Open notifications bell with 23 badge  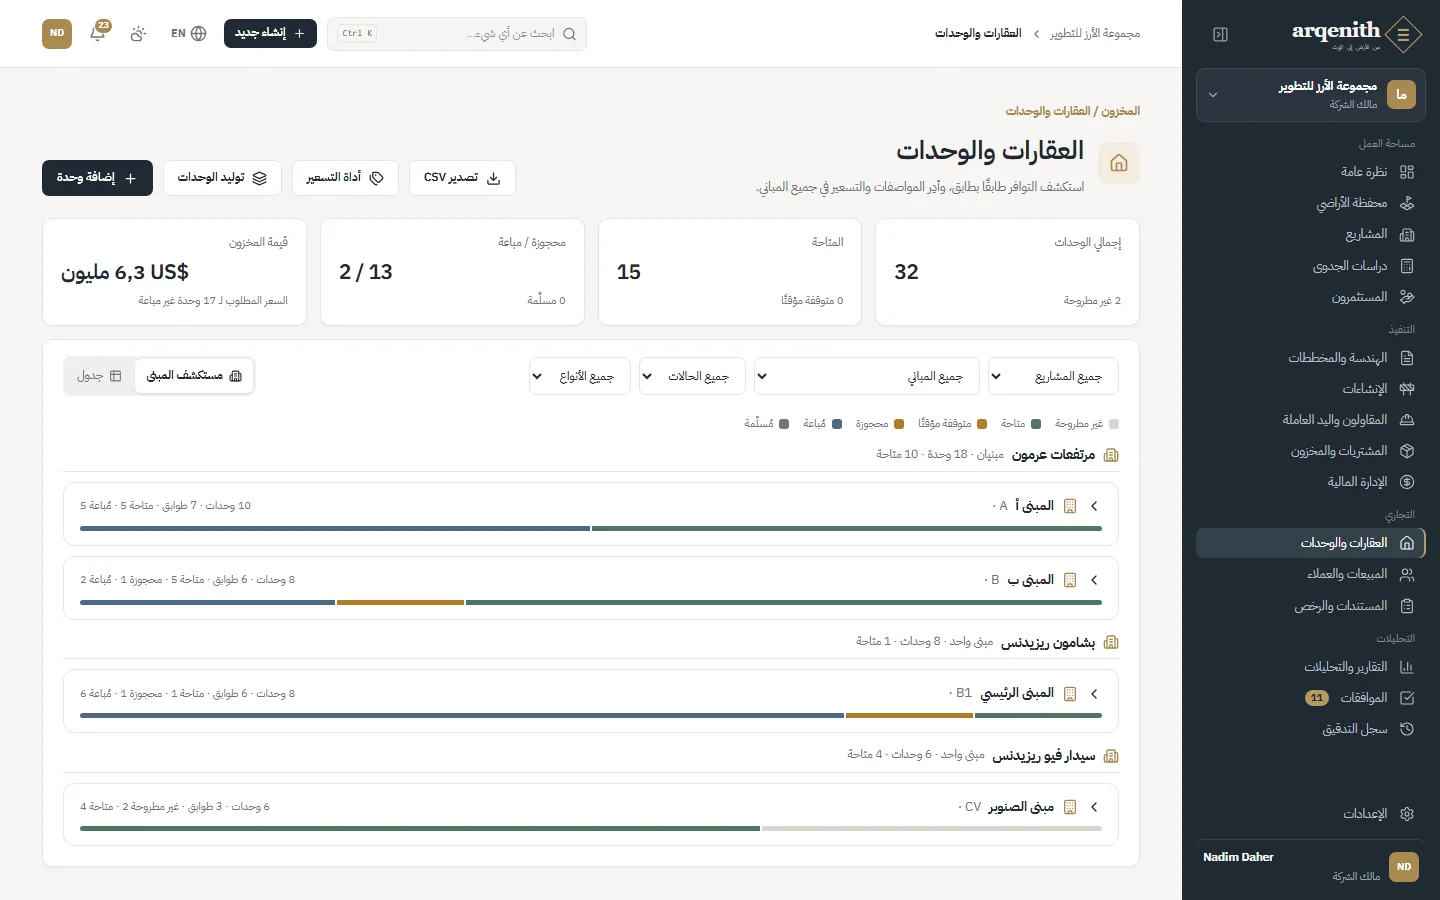[x=98, y=33]
